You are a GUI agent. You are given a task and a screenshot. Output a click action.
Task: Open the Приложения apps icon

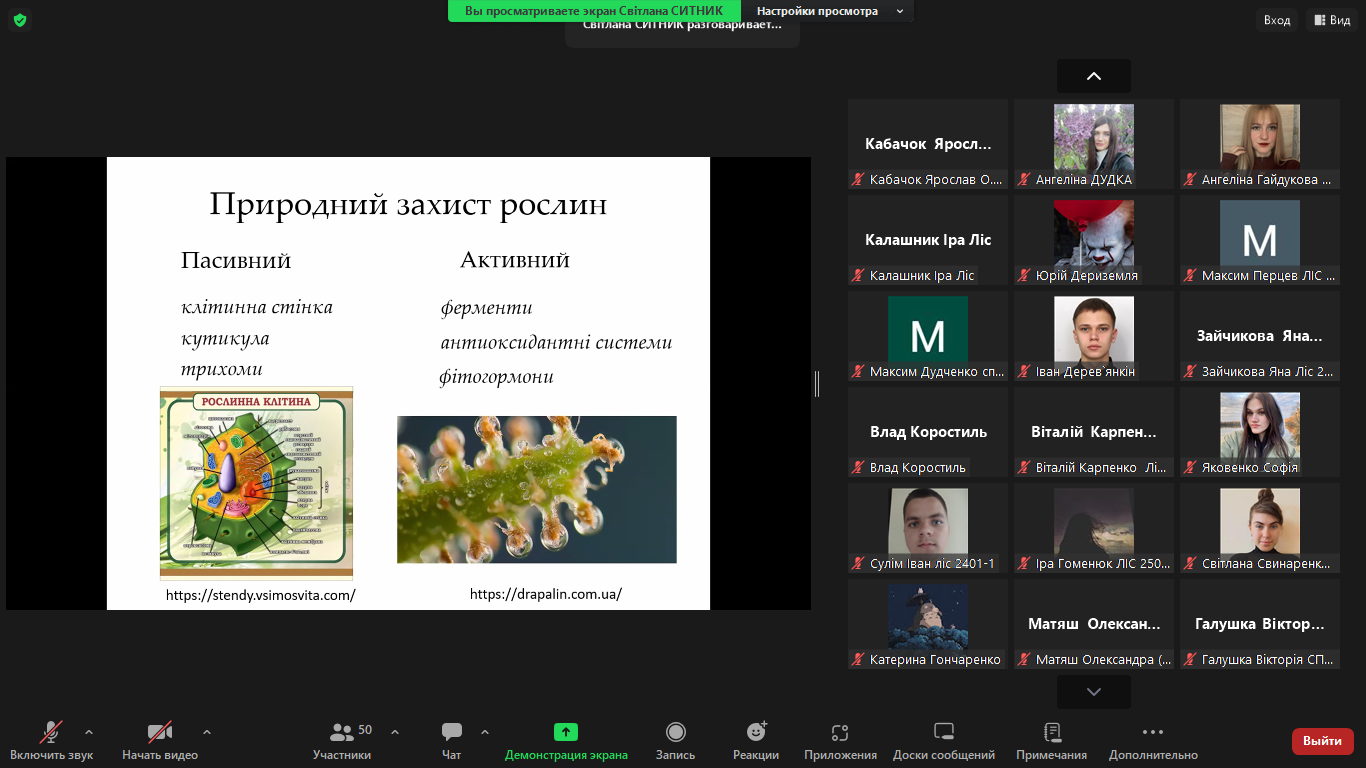840,733
